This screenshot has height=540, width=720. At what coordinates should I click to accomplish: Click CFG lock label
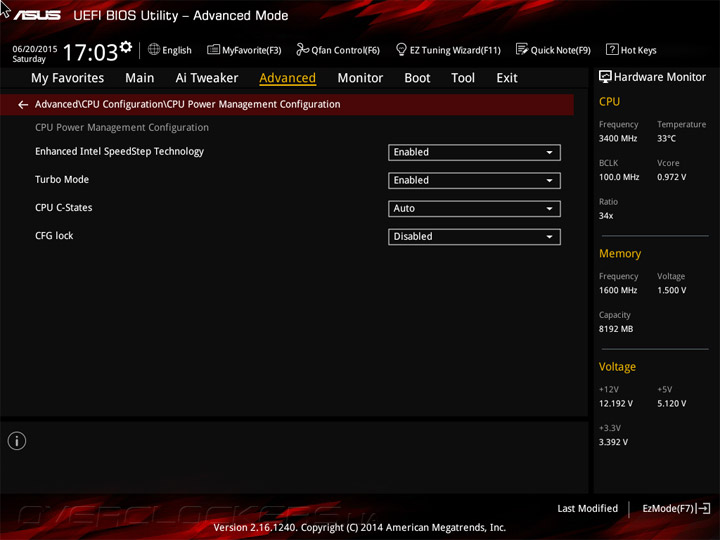coord(54,236)
